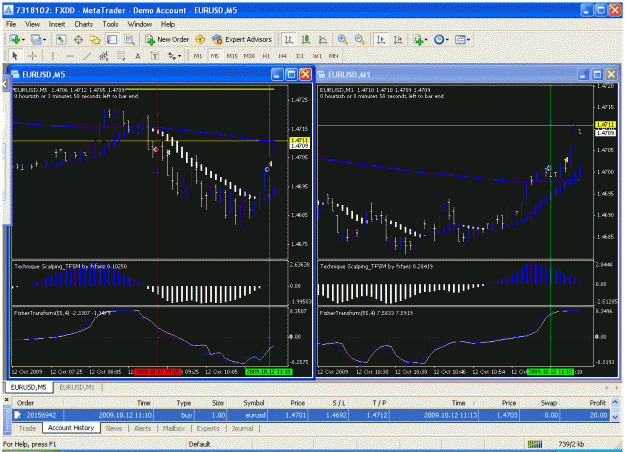
Task: Select the Text Label tool
Action: [x=155, y=56]
